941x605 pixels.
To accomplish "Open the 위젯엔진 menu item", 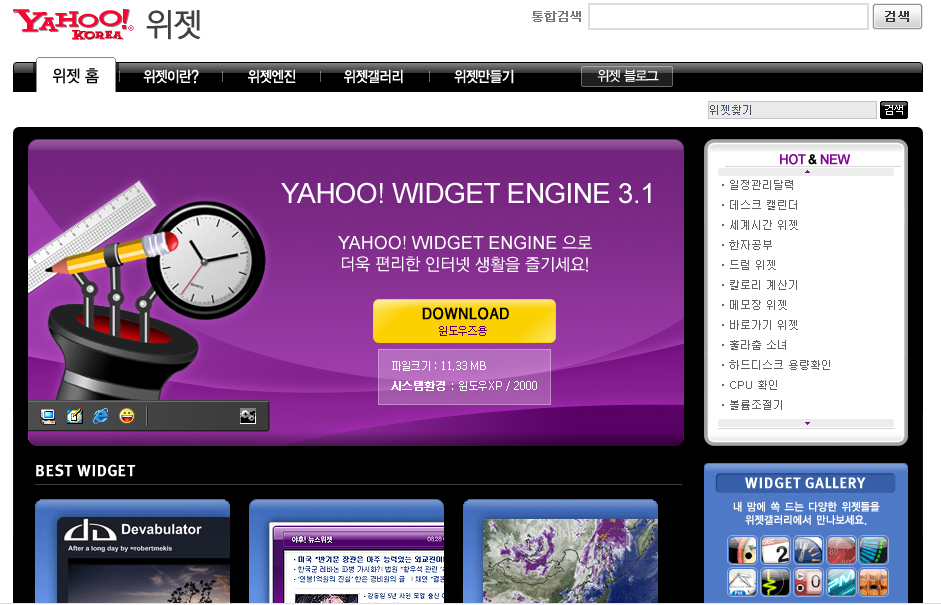I will tap(272, 77).
